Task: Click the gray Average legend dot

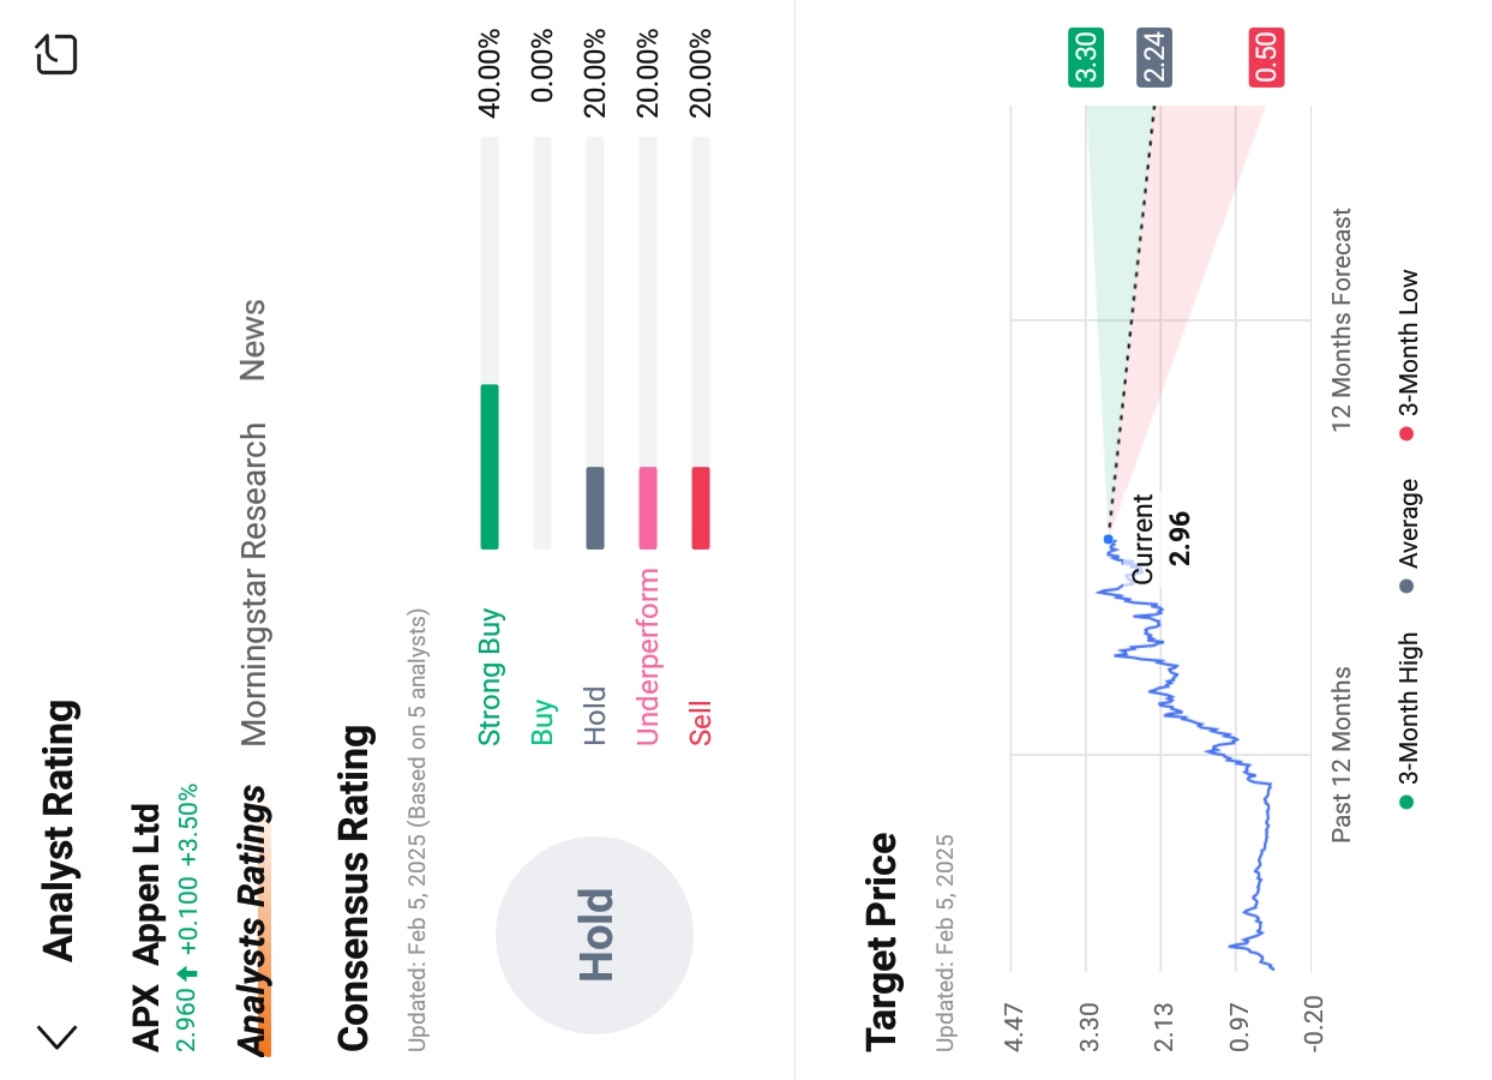Action: point(1407,586)
